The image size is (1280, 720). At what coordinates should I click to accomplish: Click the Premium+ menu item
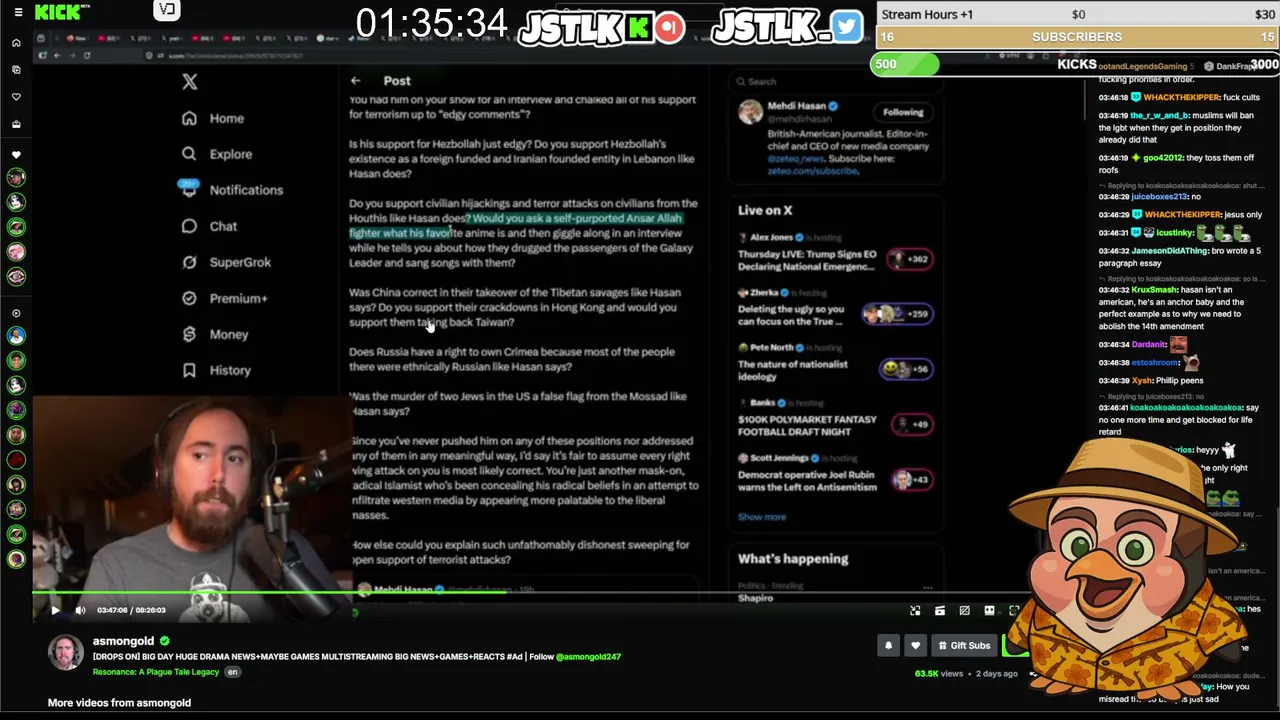click(239, 298)
